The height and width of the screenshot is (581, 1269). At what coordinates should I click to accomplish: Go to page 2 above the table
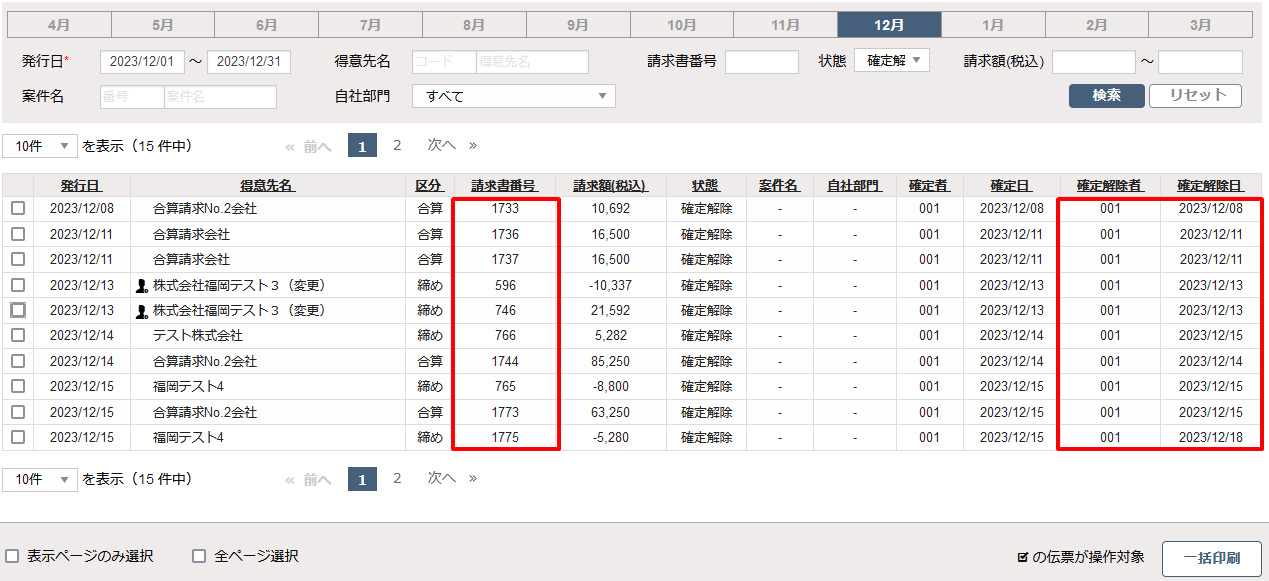tap(397, 145)
